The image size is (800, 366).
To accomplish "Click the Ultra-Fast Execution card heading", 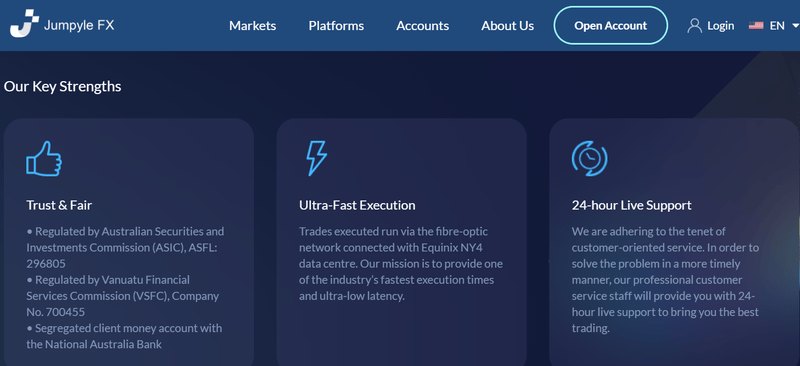I will click(357, 205).
